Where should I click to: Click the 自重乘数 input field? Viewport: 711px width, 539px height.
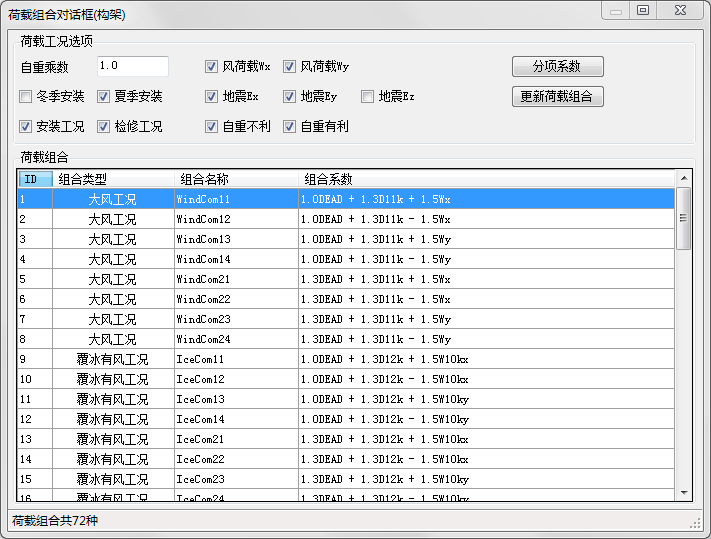[x=132, y=66]
